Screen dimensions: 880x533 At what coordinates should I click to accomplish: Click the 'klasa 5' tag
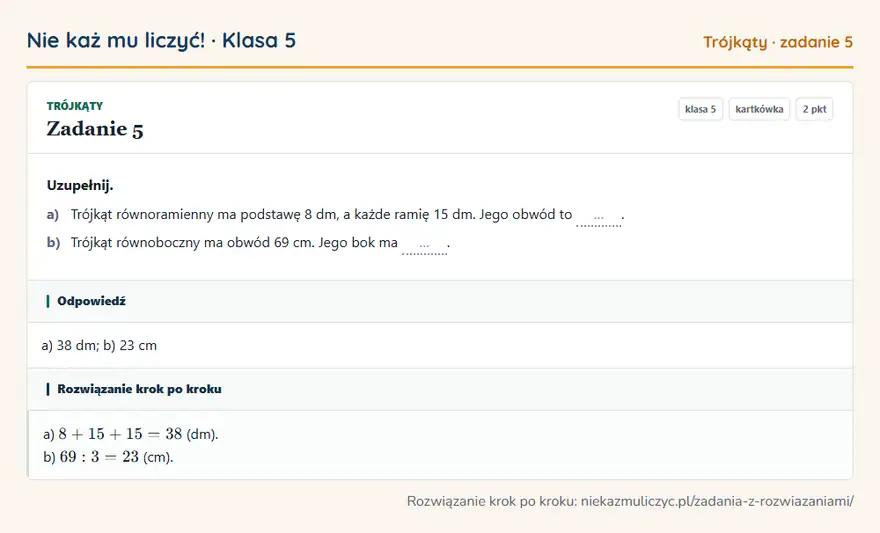coord(700,109)
